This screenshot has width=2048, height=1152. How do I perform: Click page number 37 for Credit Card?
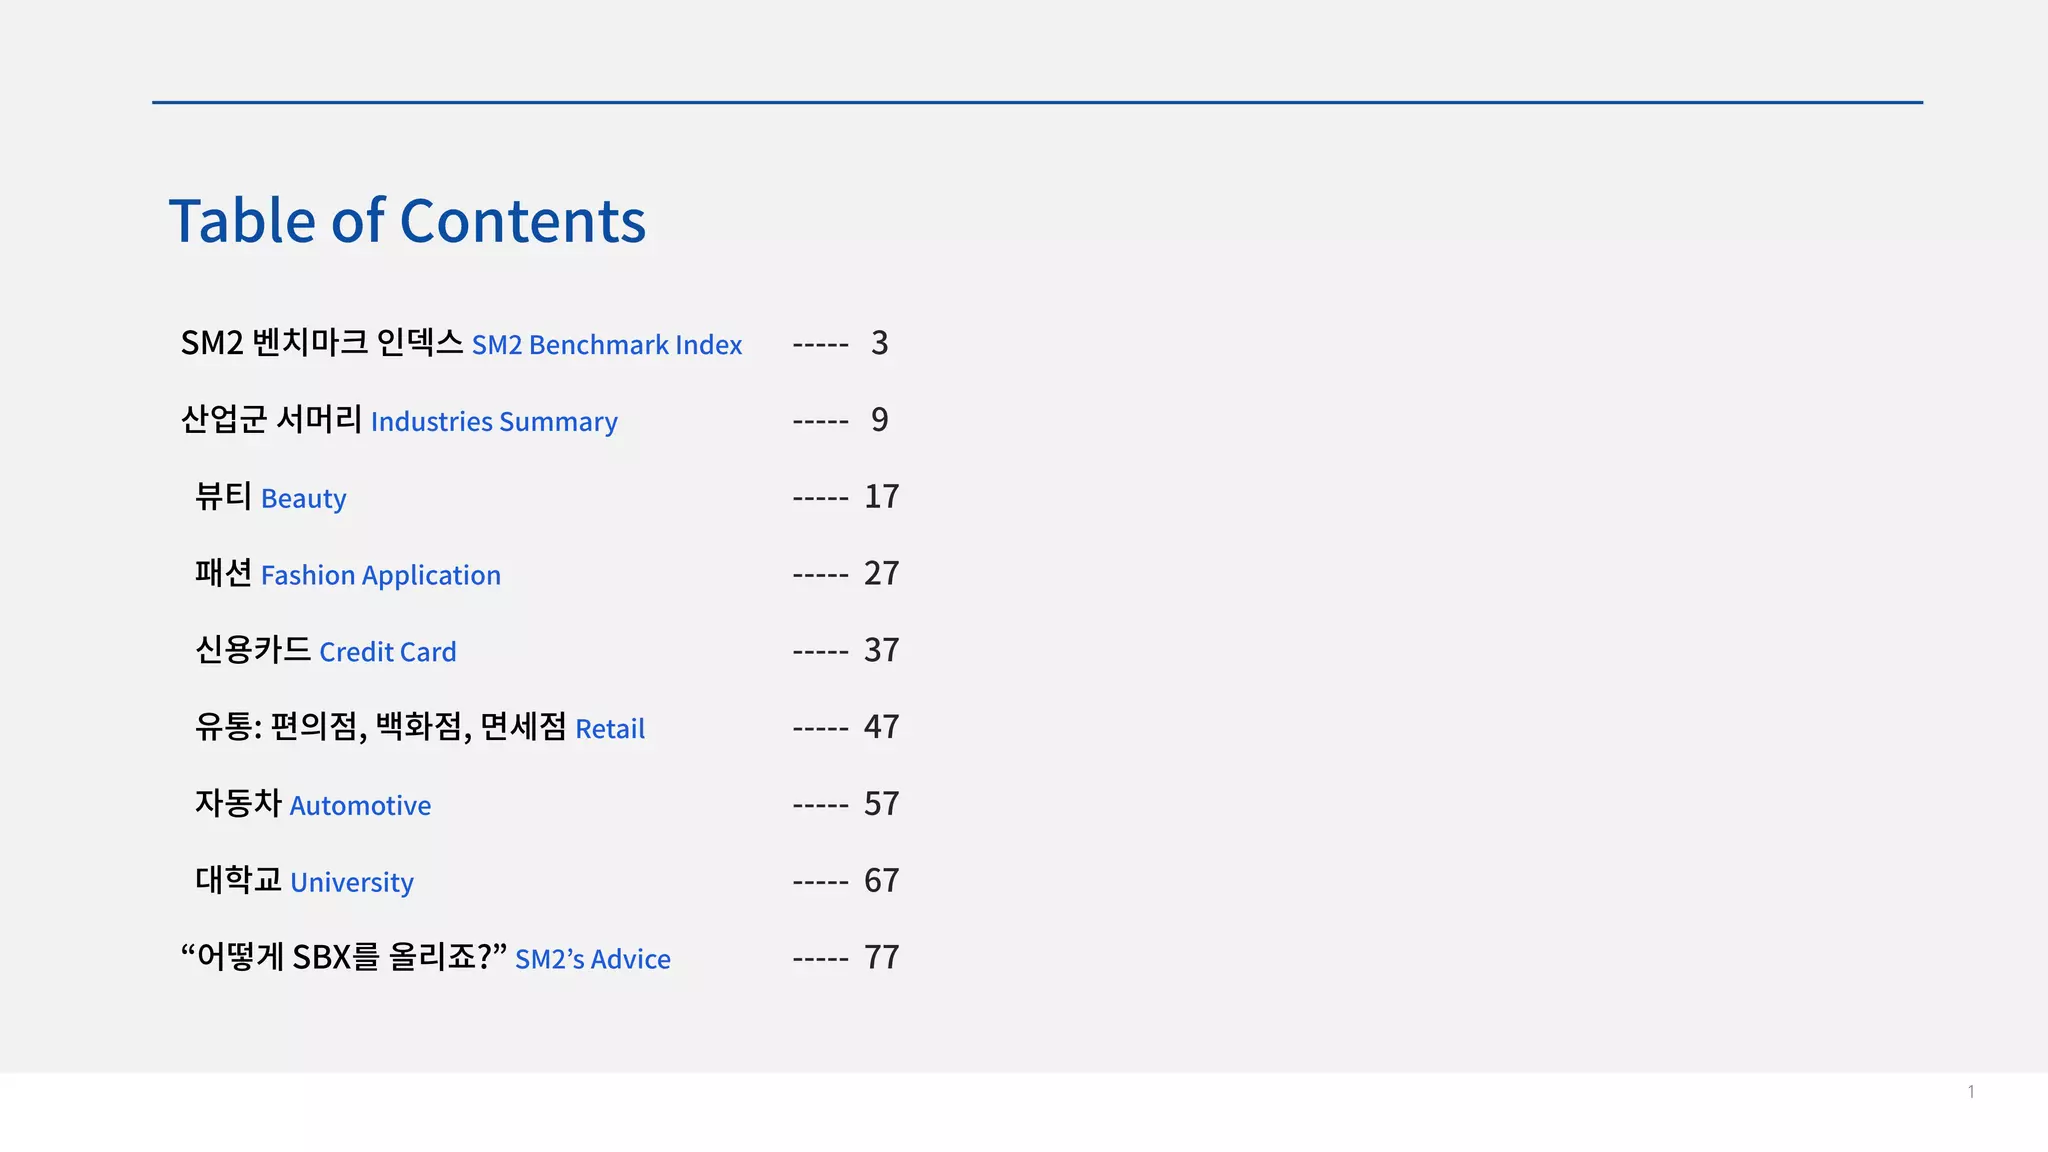coord(881,651)
